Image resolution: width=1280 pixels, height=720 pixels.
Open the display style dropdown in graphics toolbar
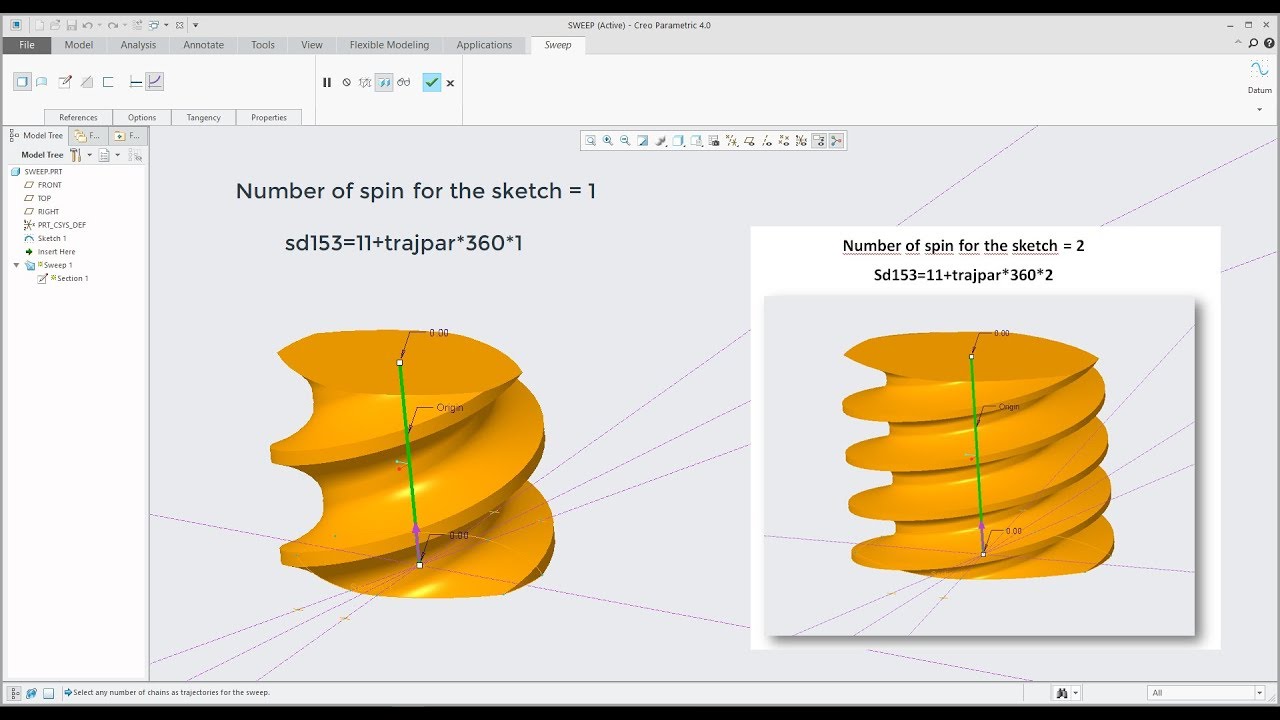coord(678,141)
